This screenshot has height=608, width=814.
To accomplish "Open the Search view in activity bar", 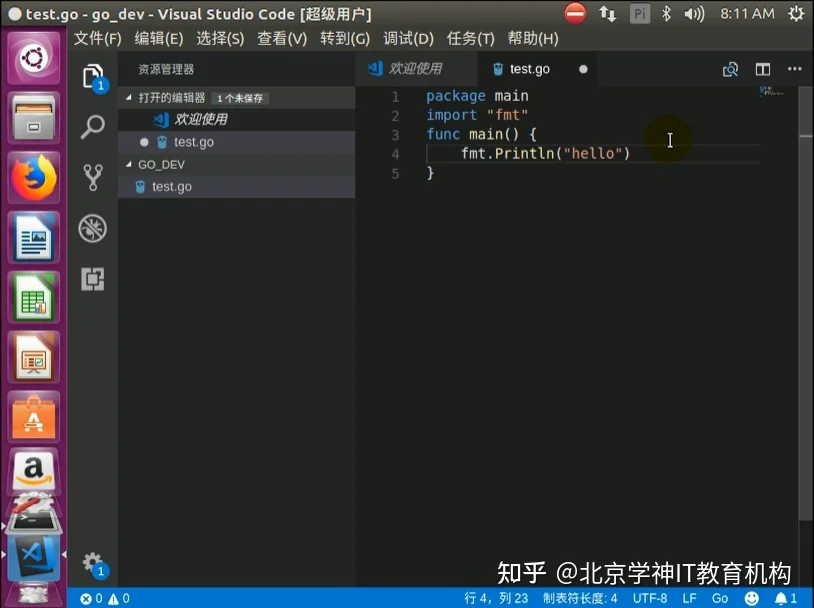I will [x=93, y=127].
